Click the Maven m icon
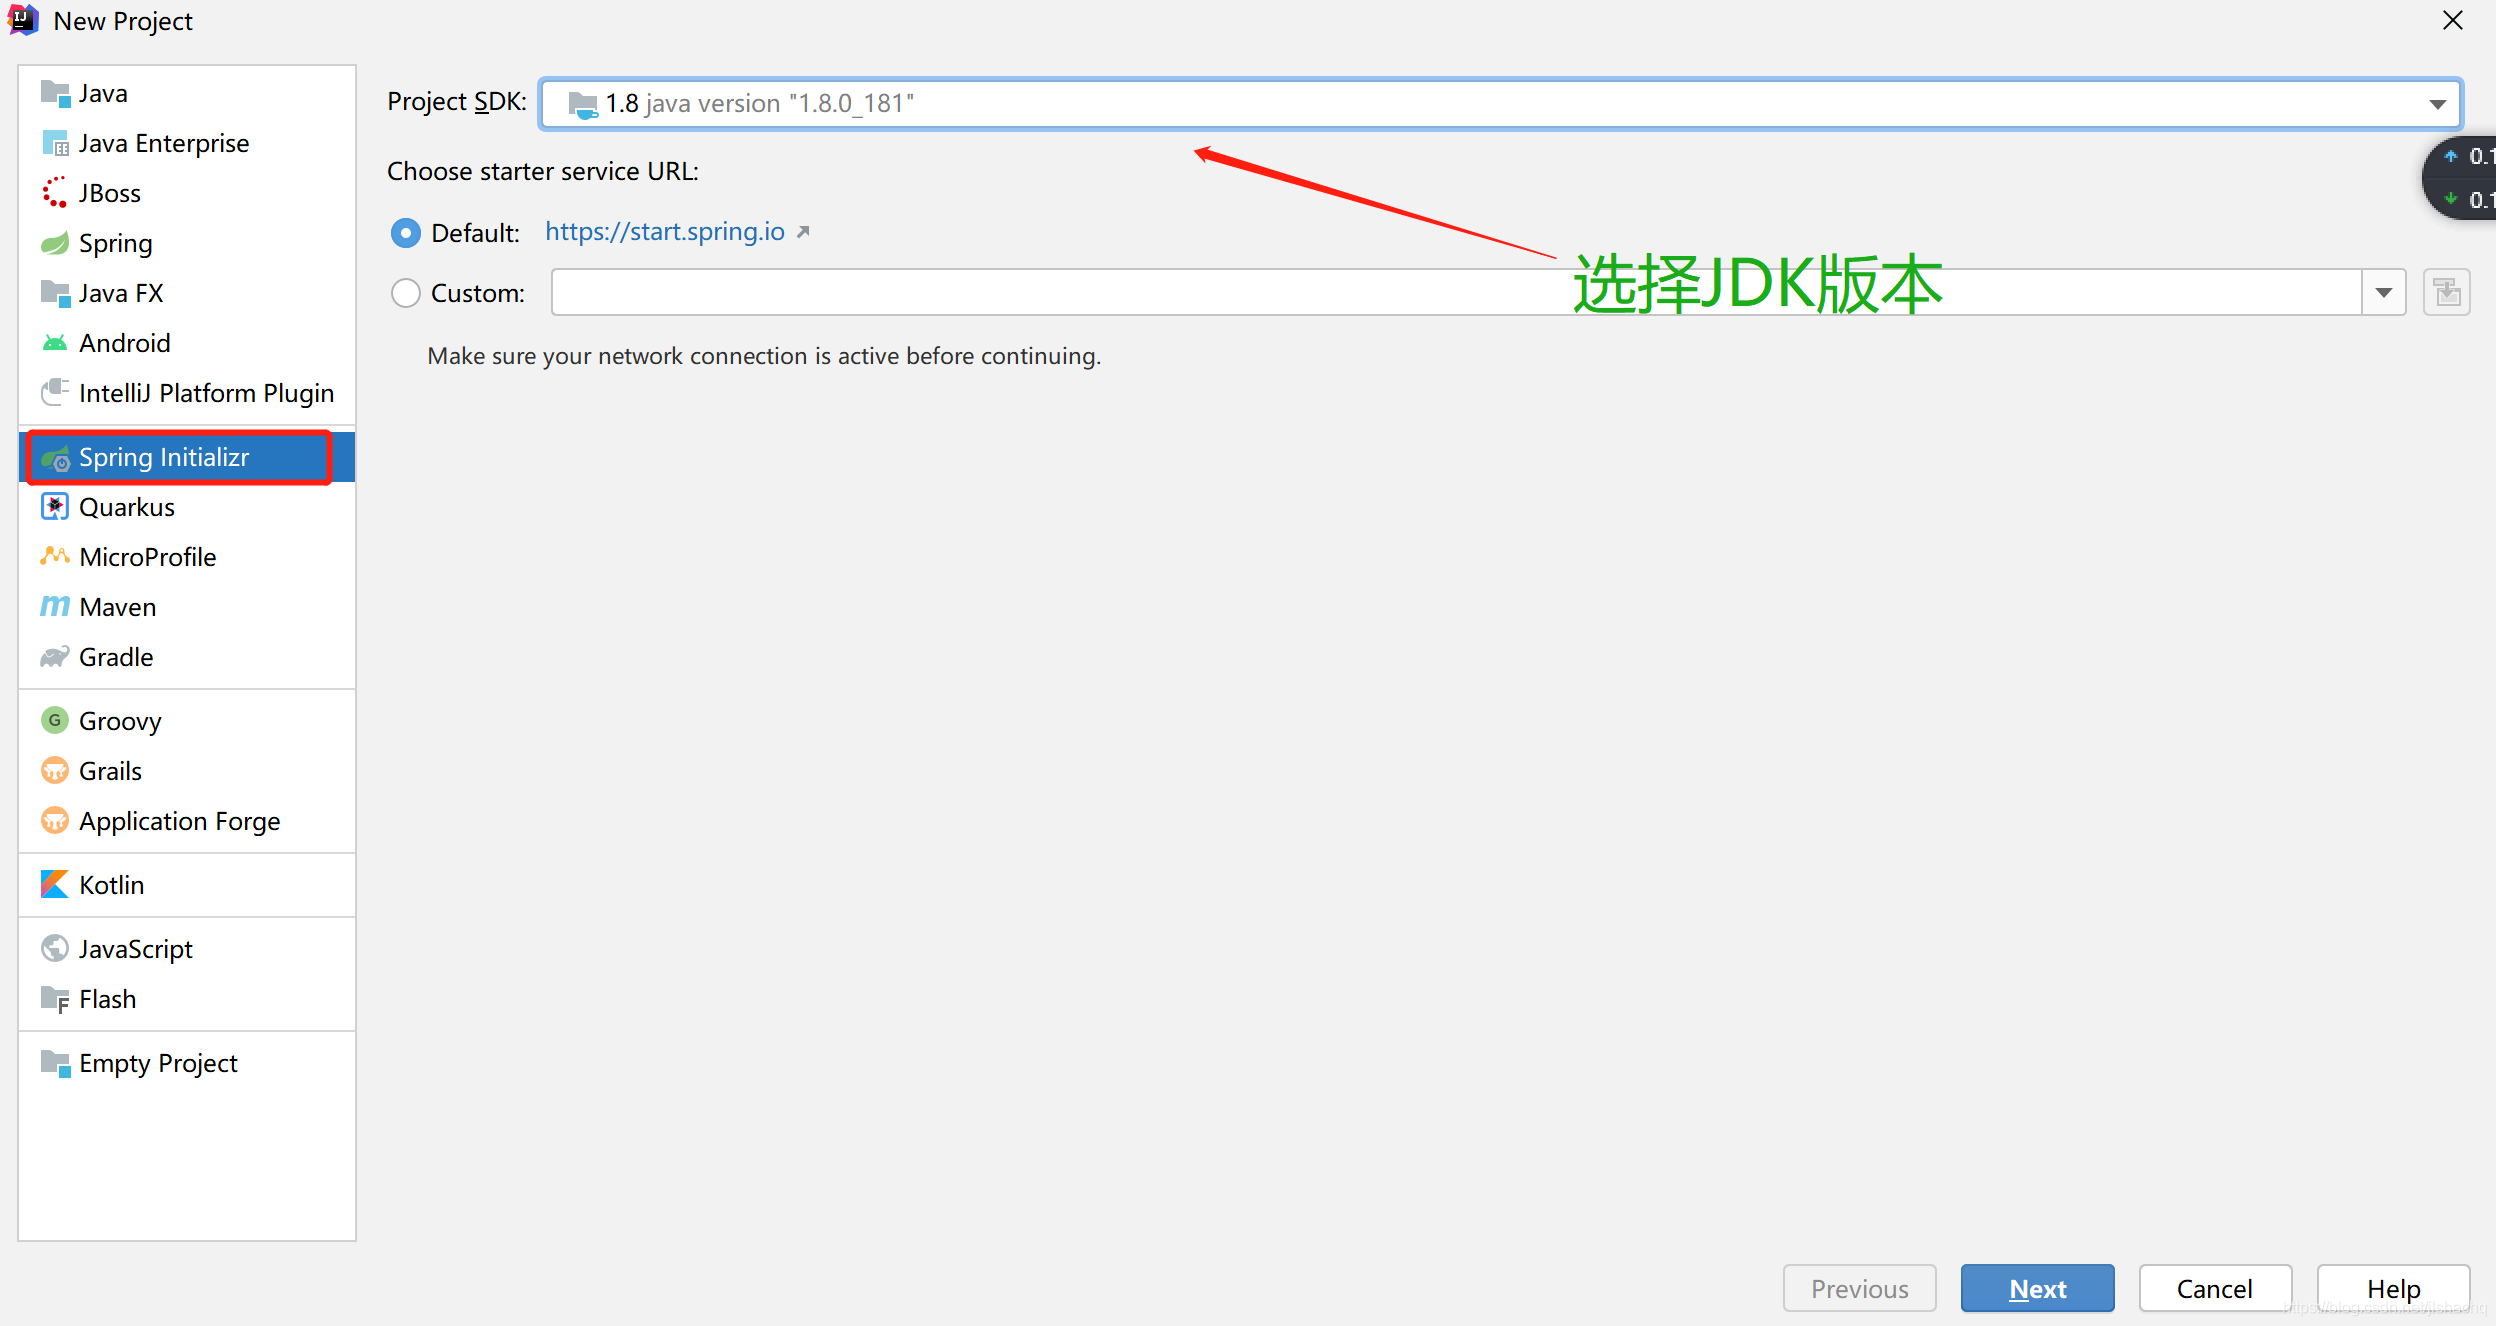 coord(55,607)
